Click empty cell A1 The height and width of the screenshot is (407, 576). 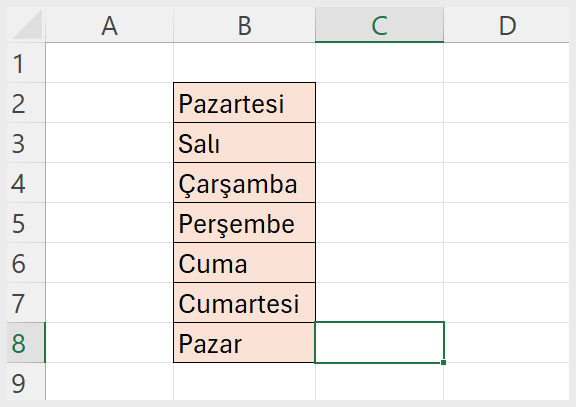tap(109, 63)
